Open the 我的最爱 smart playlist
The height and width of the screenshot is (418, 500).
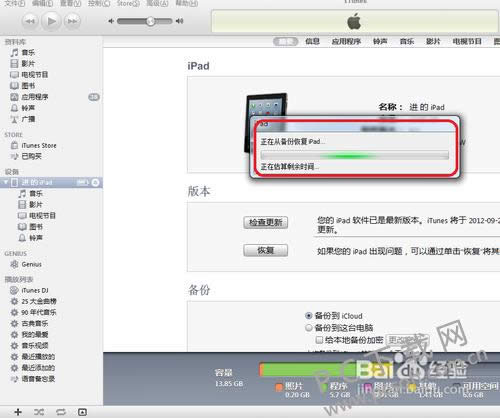pyautogui.click(x=35, y=335)
